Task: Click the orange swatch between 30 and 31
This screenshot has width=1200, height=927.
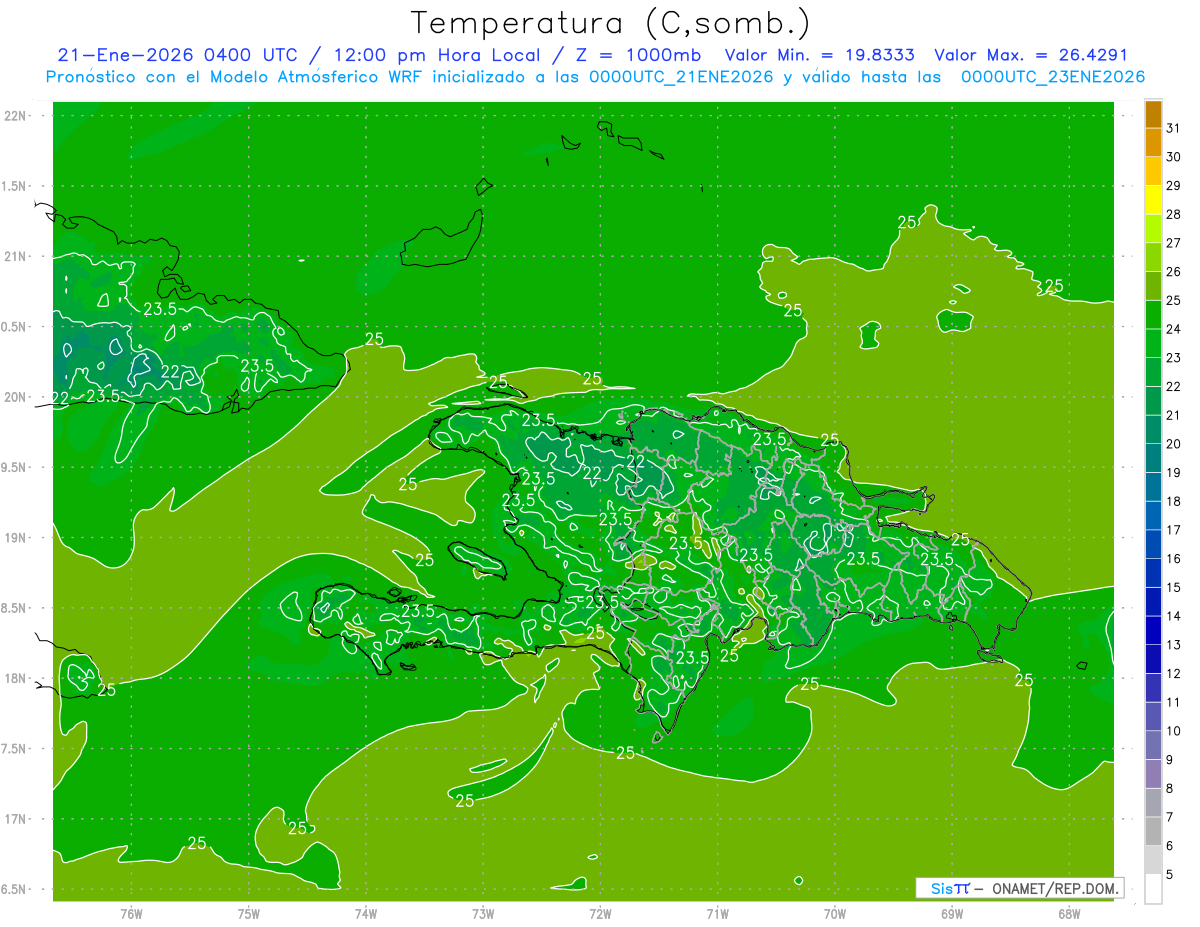Action: coord(1153,143)
